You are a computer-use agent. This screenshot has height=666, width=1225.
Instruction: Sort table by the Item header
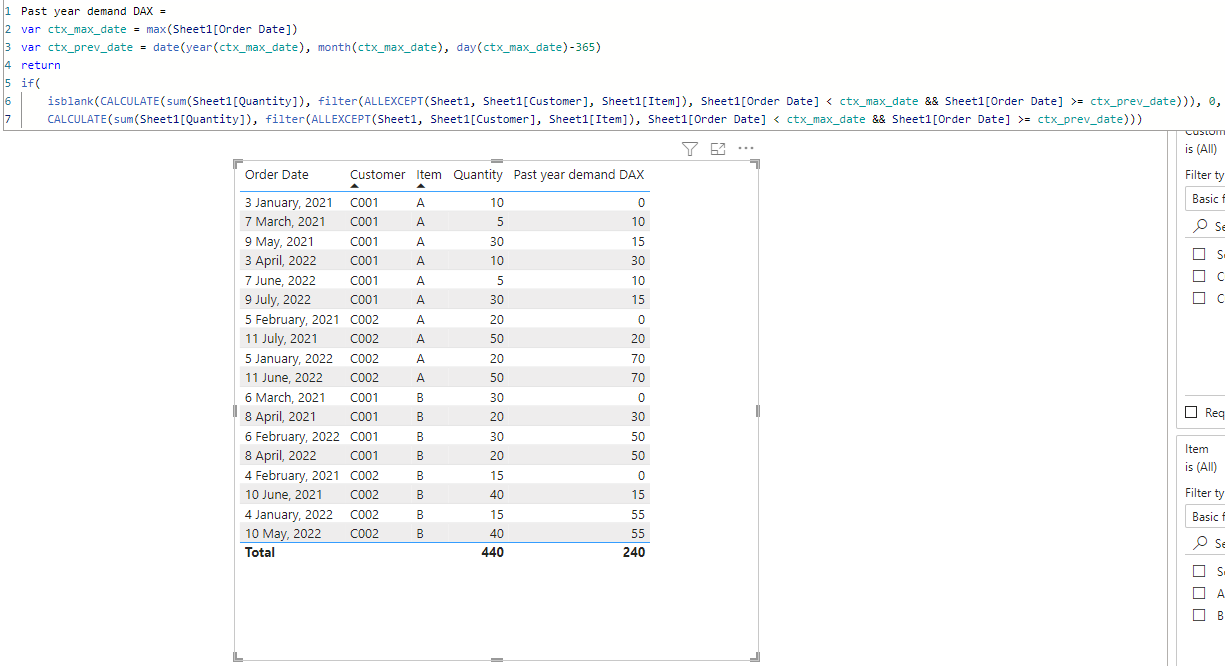429,174
